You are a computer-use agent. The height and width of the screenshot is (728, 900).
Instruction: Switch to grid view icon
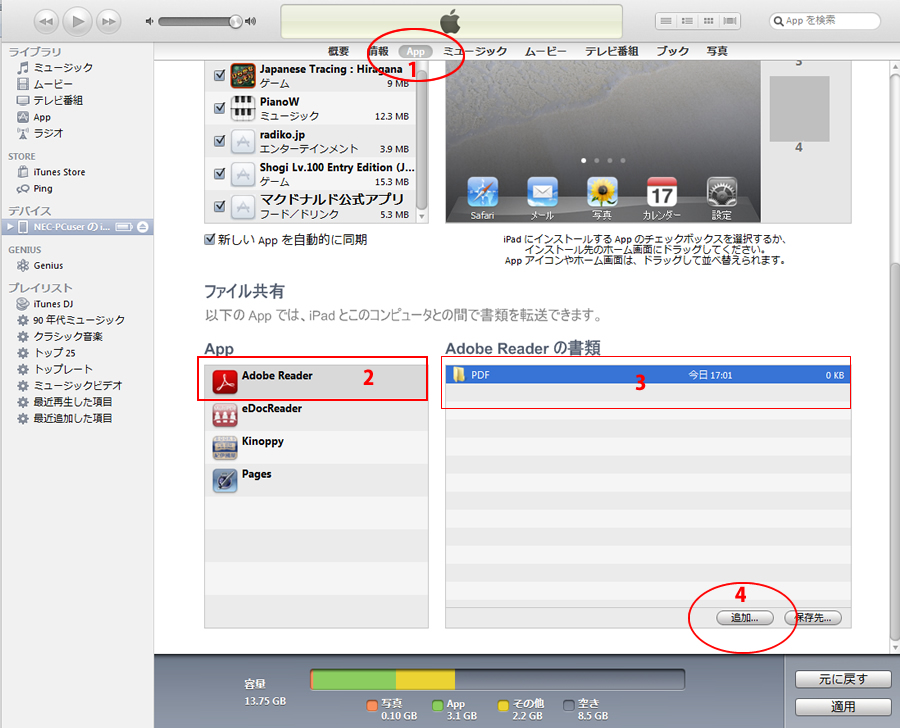point(708,21)
